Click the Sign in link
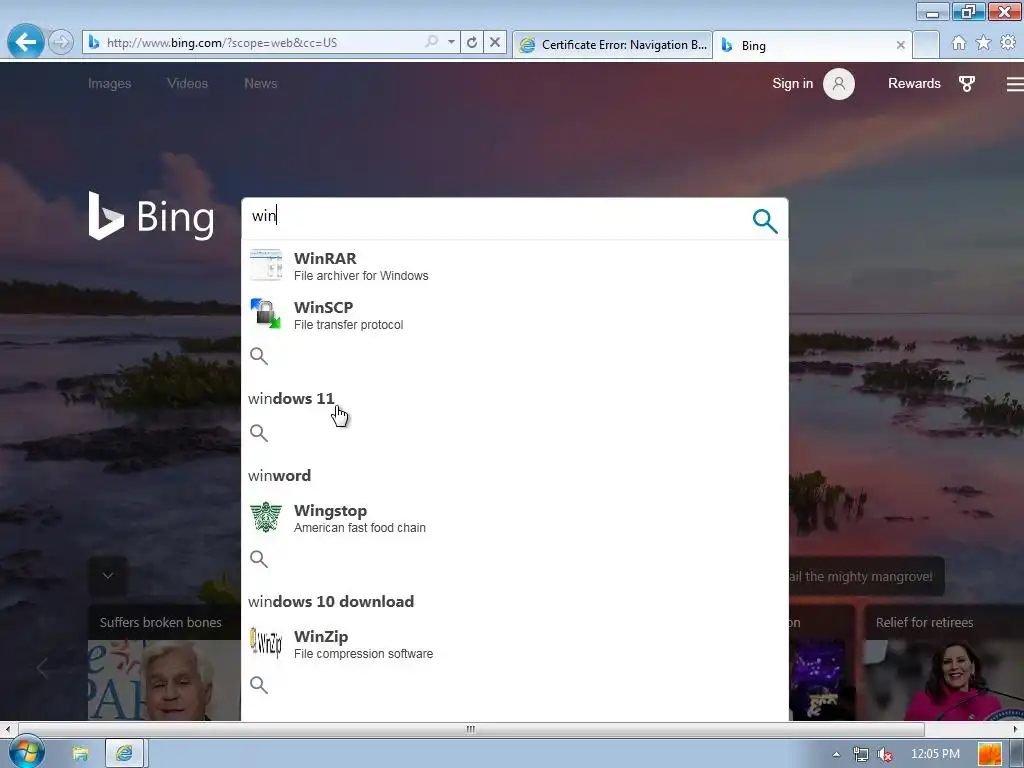The image size is (1024, 768). 792,84
